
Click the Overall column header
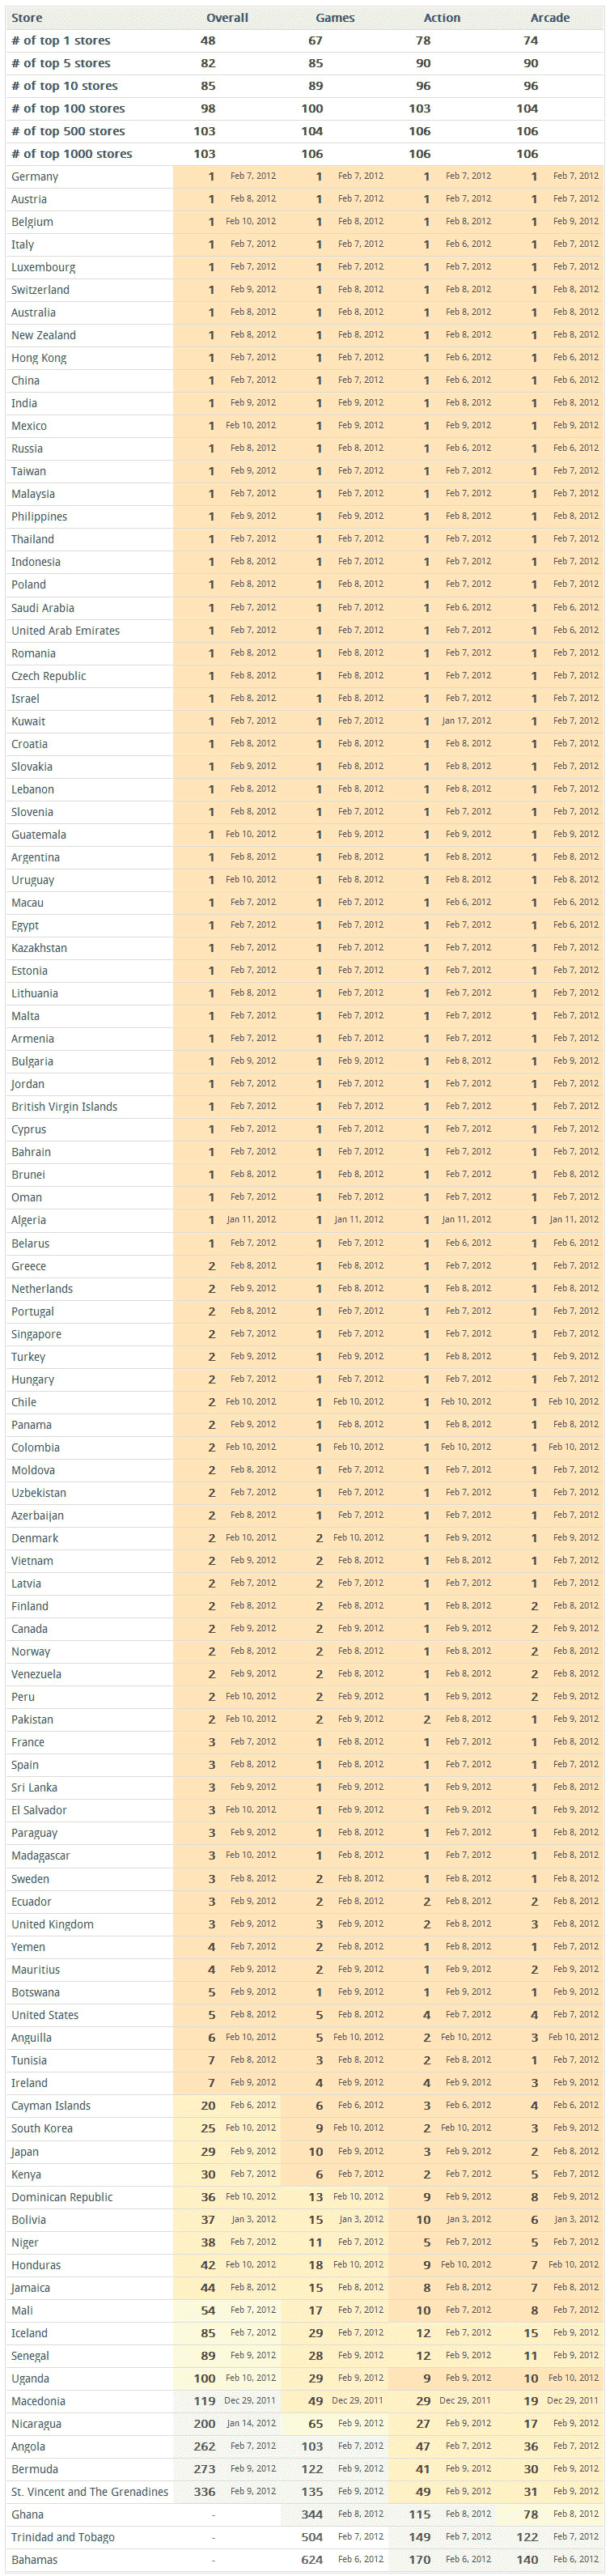(227, 18)
